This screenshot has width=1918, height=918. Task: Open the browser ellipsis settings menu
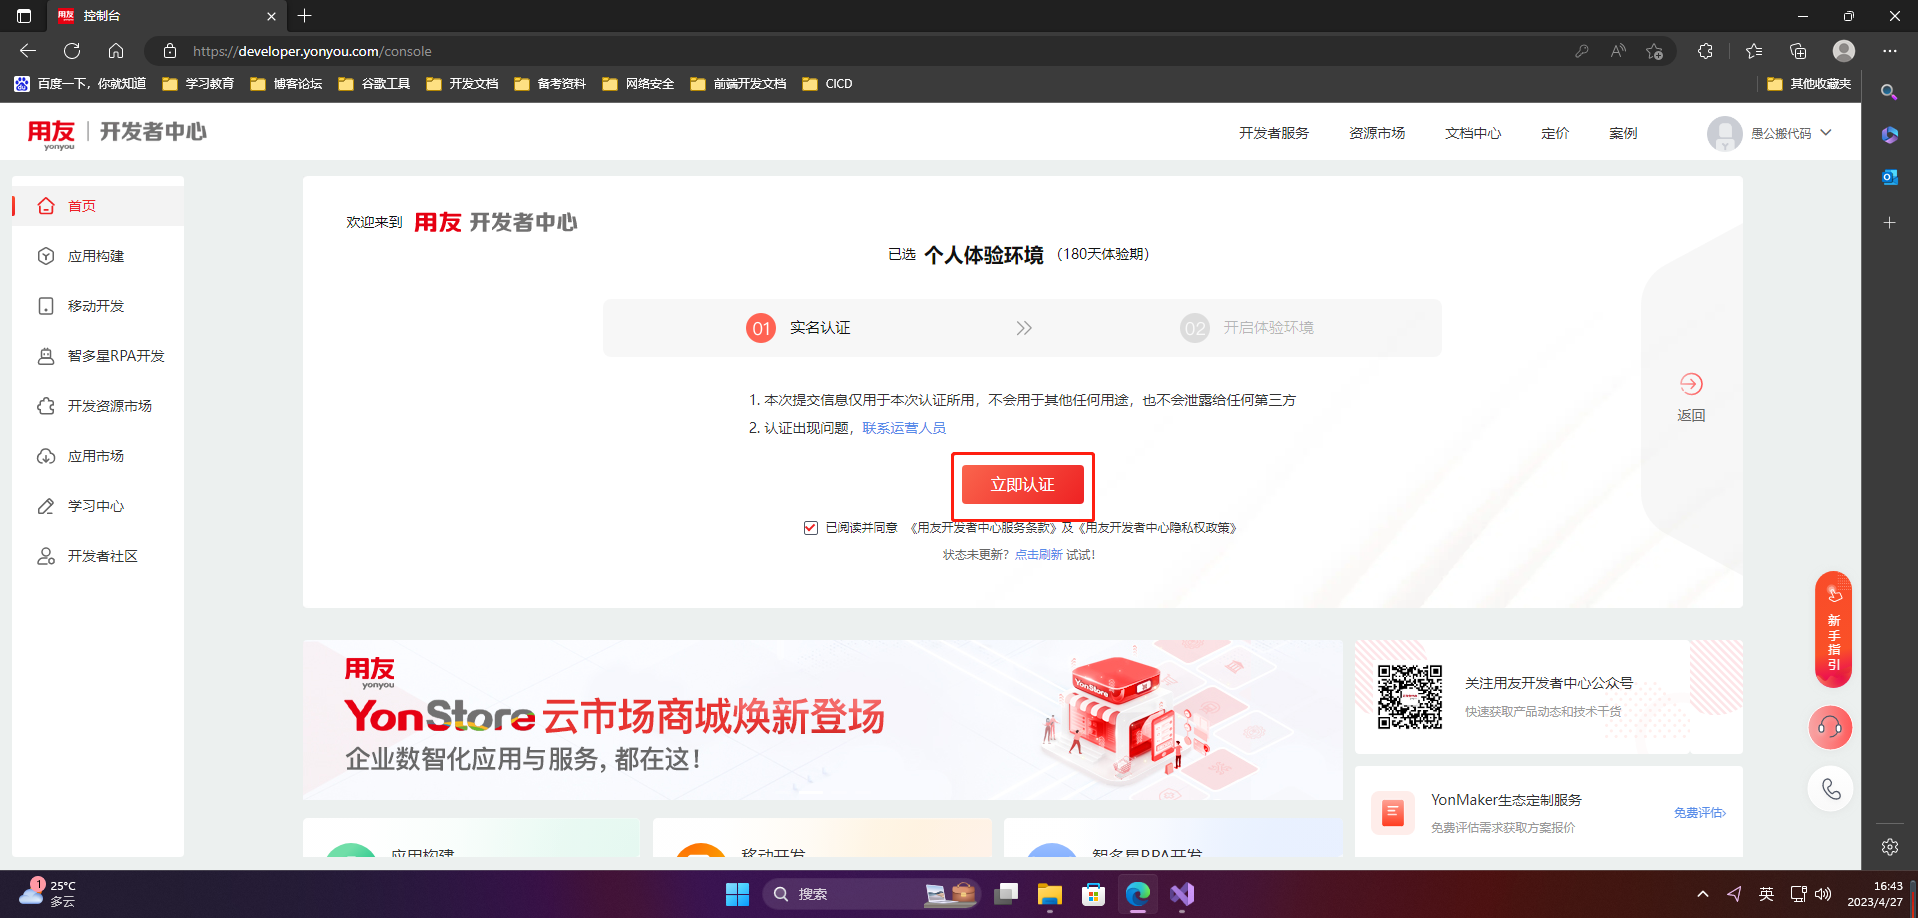point(1889,51)
